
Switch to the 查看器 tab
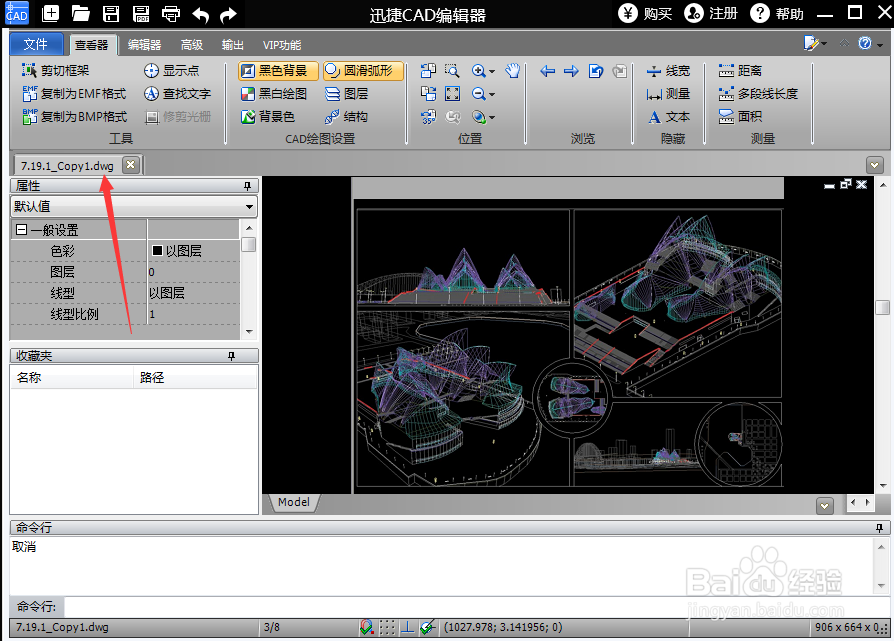click(x=92, y=44)
